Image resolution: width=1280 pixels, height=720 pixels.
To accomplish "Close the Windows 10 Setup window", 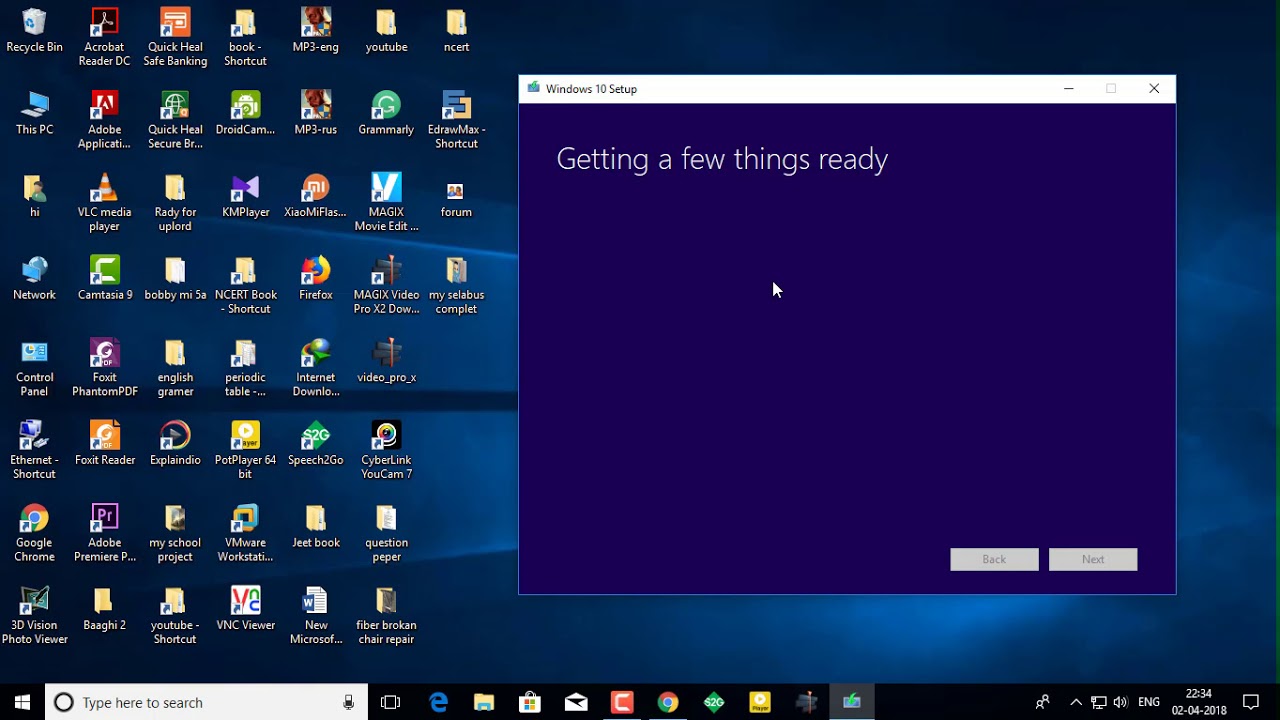I will pos(1154,89).
